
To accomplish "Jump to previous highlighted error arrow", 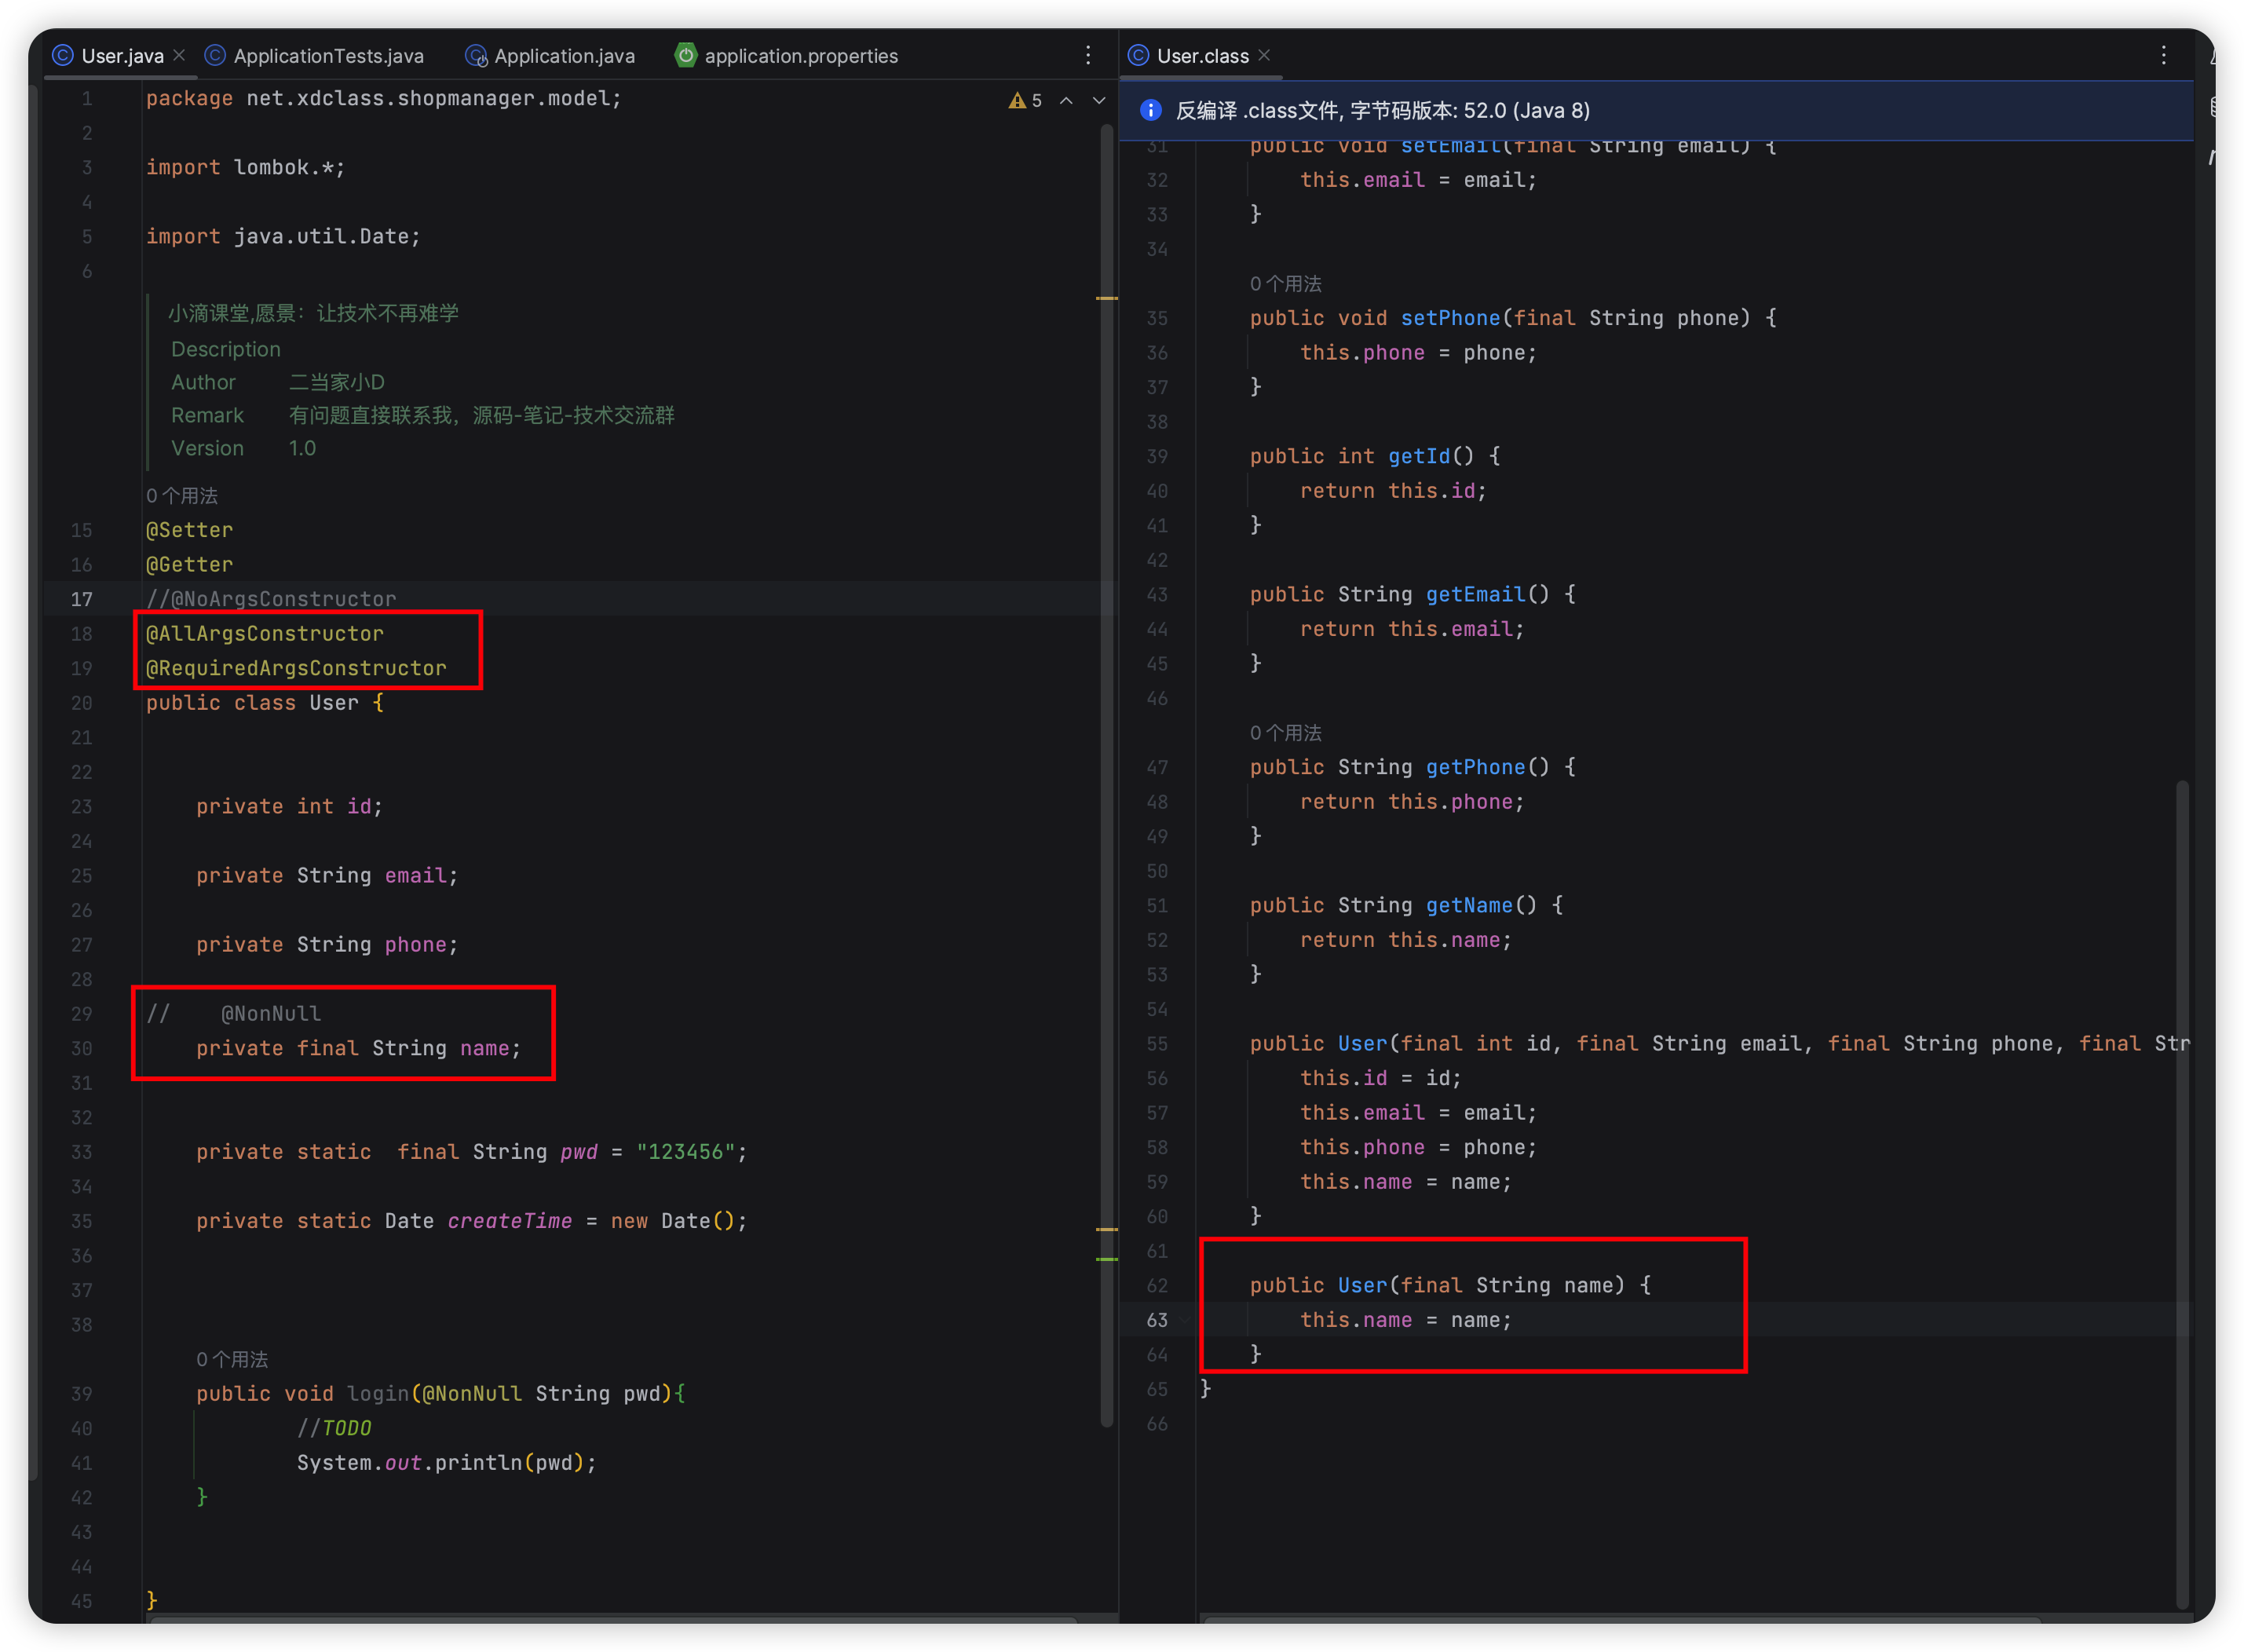I will (1066, 100).
